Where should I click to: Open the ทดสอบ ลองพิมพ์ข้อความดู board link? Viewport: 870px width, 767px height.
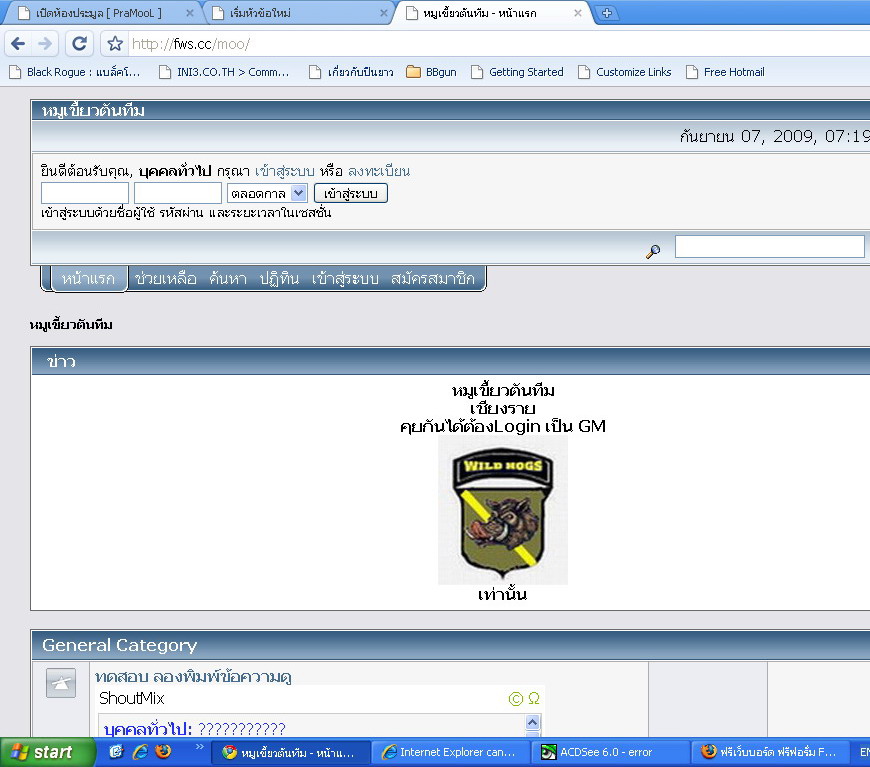pos(193,677)
